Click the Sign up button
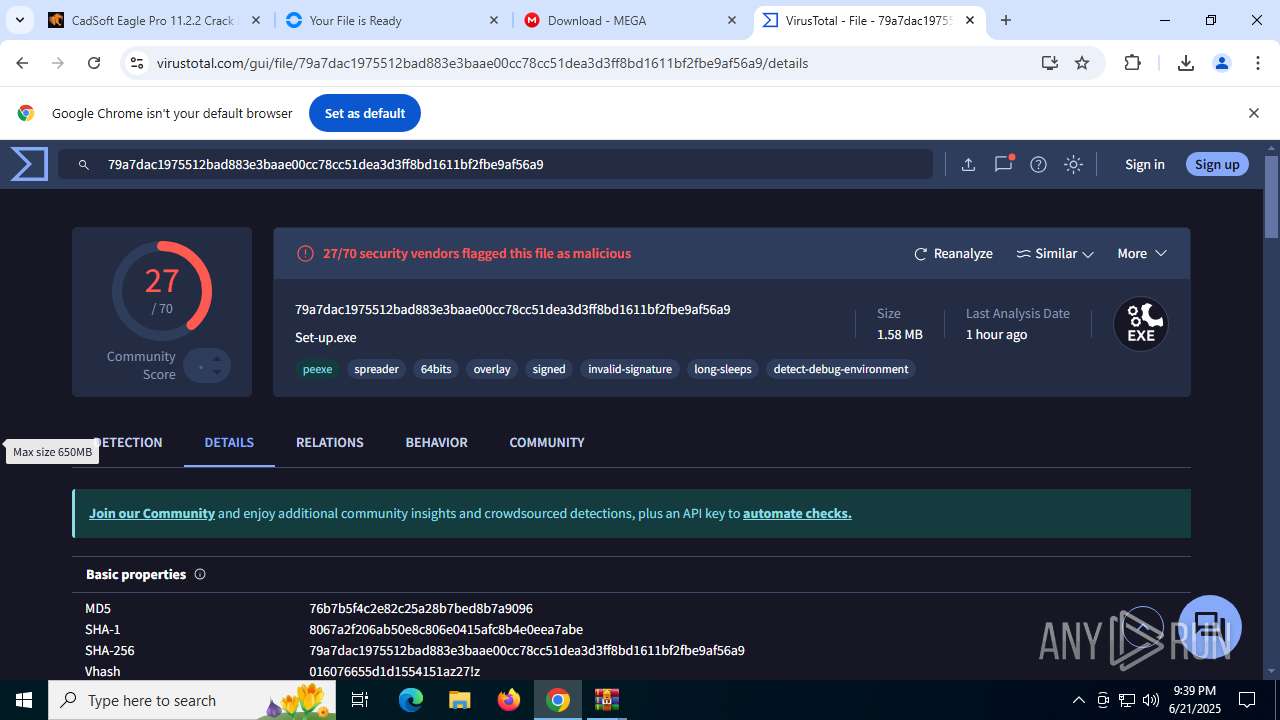1280x720 pixels. click(x=1217, y=164)
